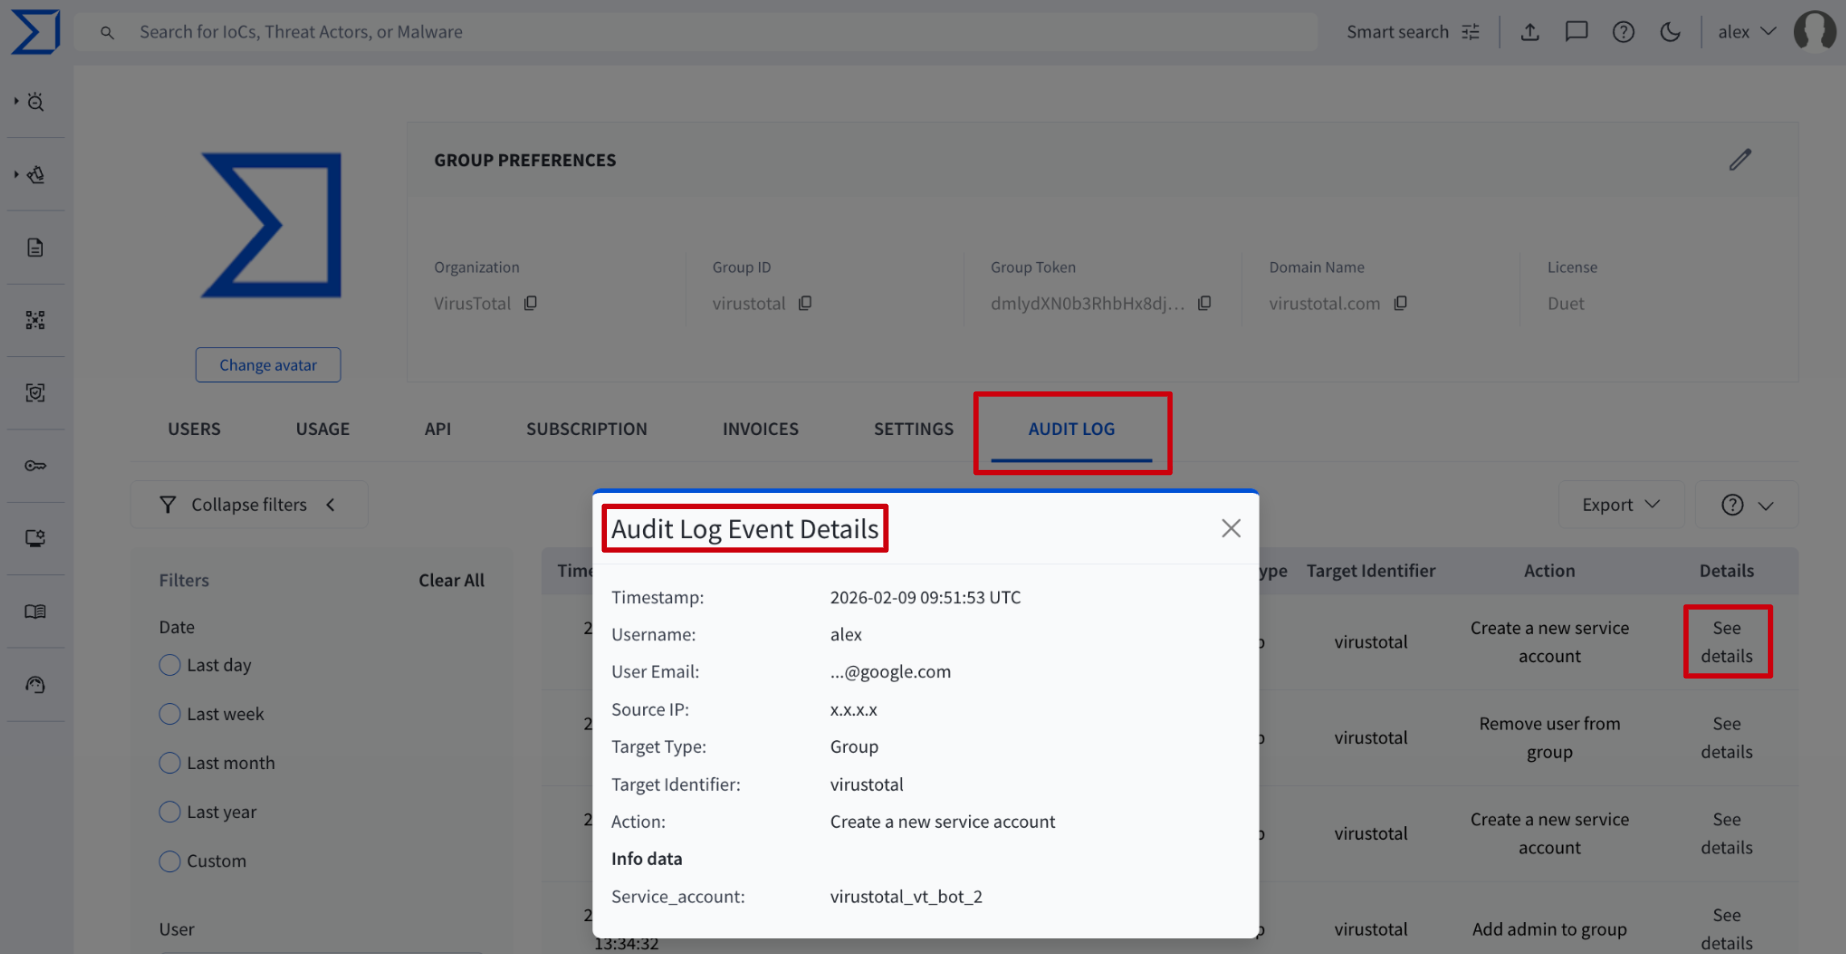Image resolution: width=1846 pixels, height=954 pixels.
Task: Copy the Group ID virustotal value
Action: [805, 303]
